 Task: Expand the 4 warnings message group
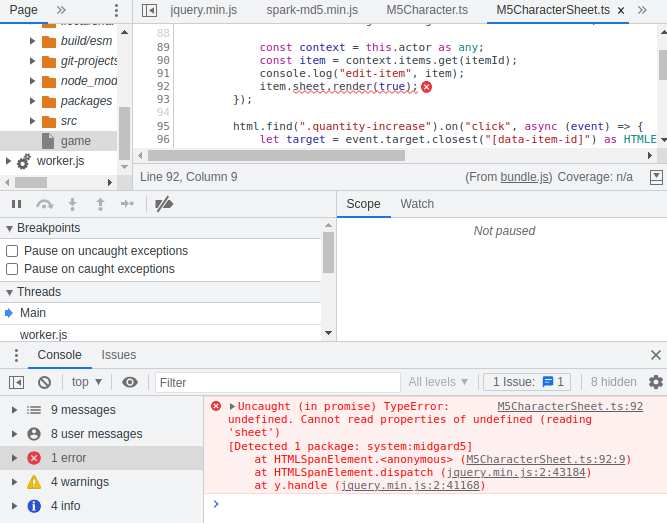[12, 482]
